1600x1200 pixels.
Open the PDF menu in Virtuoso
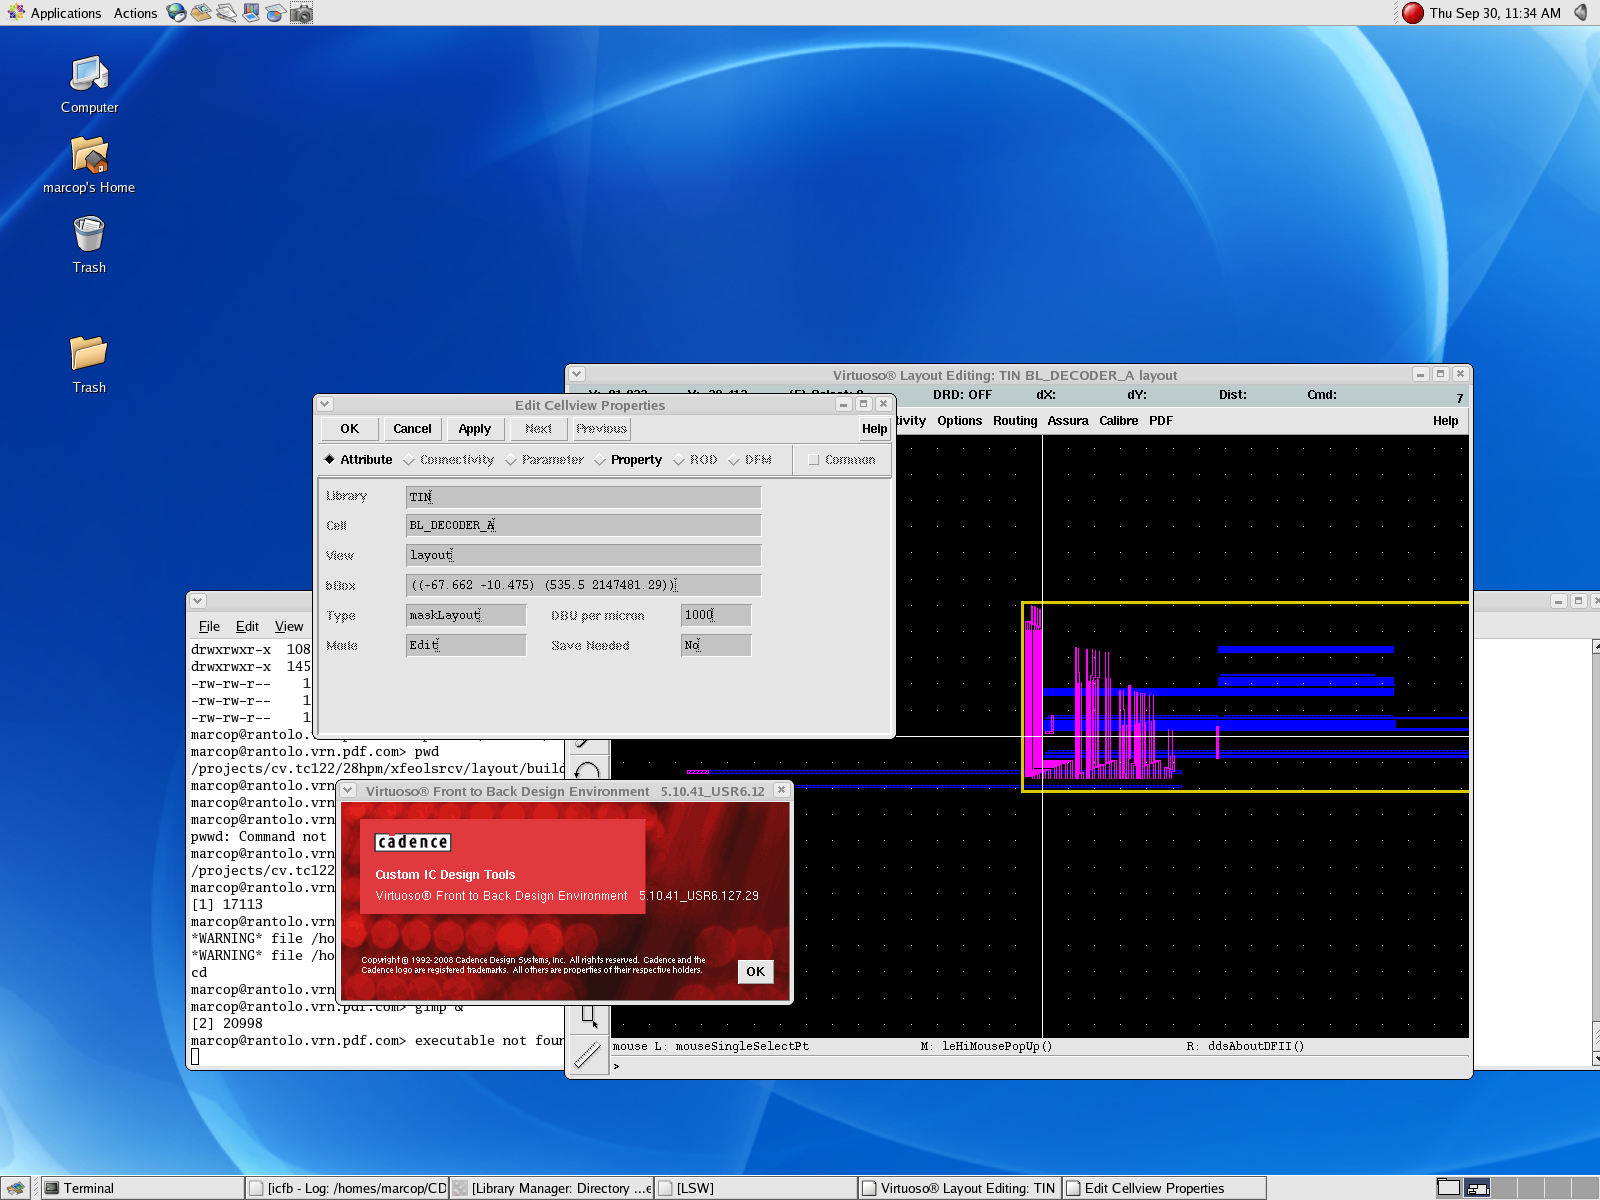(x=1161, y=421)
